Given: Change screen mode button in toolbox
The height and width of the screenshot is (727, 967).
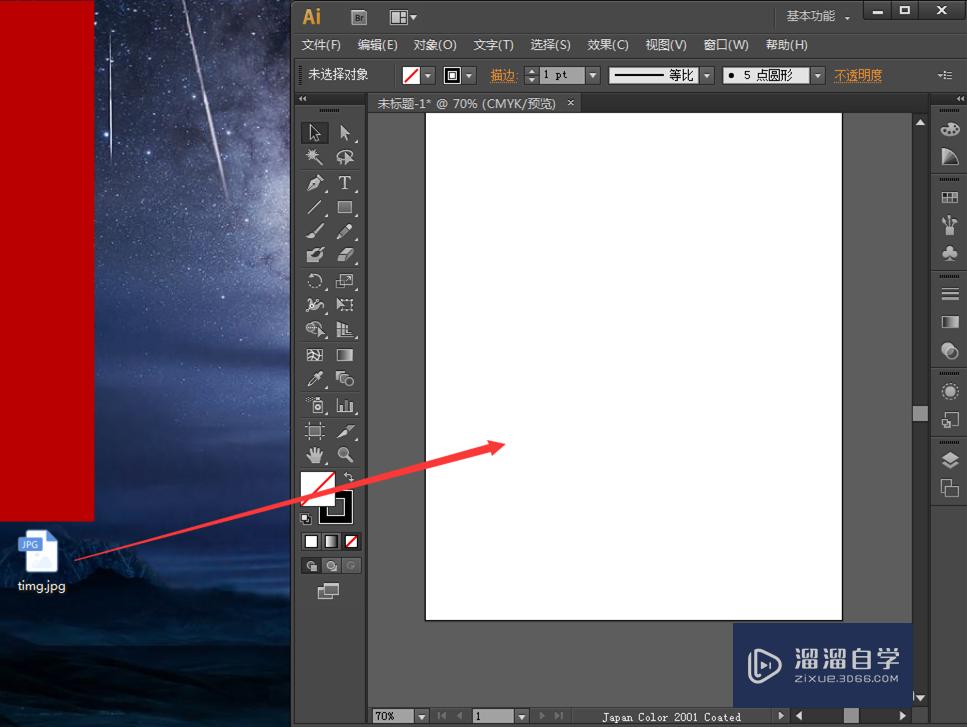Looking at the screenshot, I should pyautogui.click(x=328, y=591).
